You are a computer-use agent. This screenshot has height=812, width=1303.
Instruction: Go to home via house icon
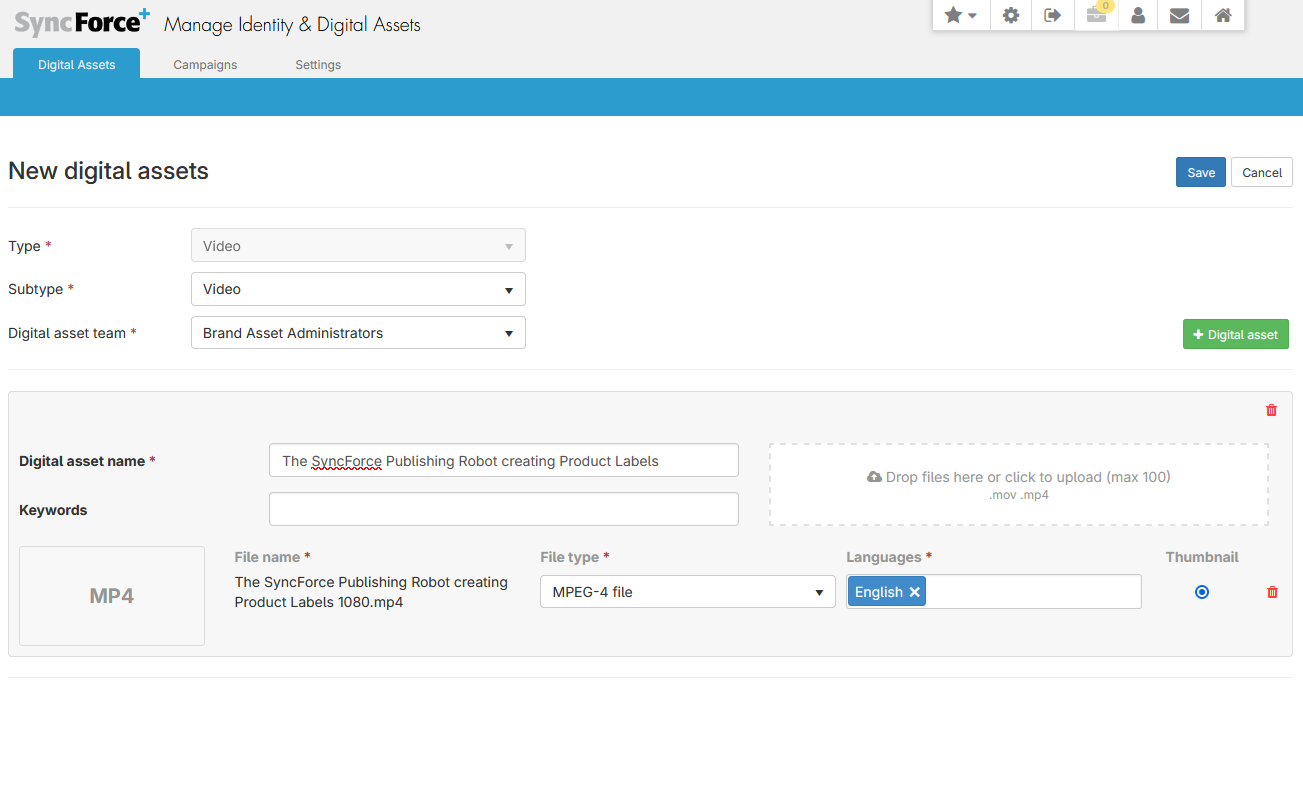(1222, 15)
